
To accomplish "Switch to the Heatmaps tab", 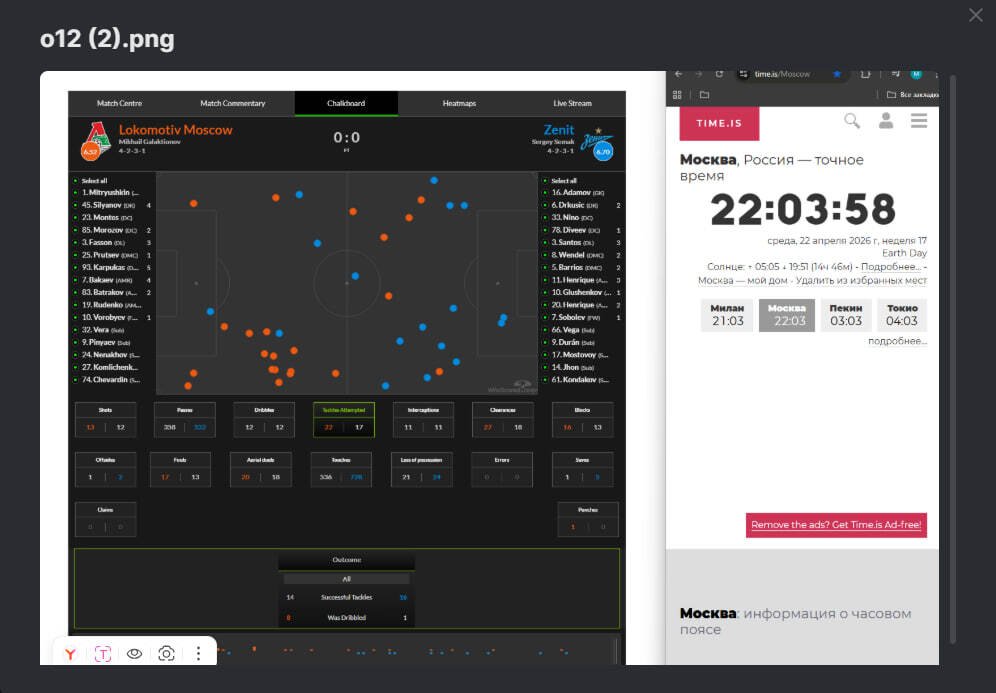I will pyautogui.click(x=459, y=103).
